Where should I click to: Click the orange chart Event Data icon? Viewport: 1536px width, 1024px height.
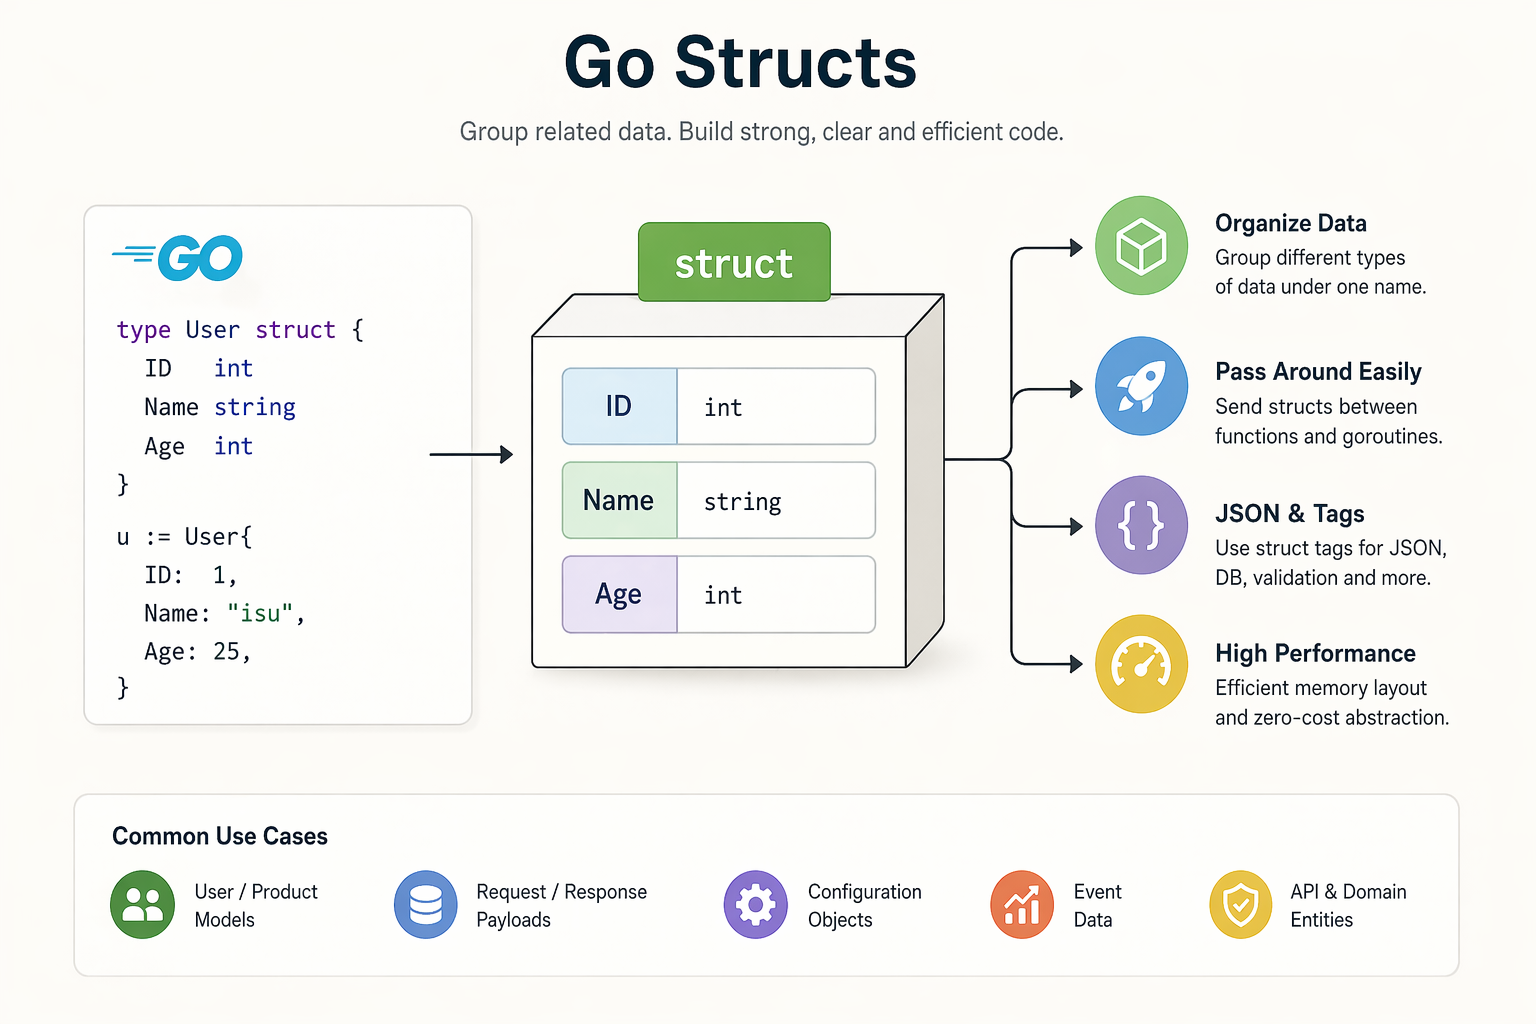(x=1022, y=904)
